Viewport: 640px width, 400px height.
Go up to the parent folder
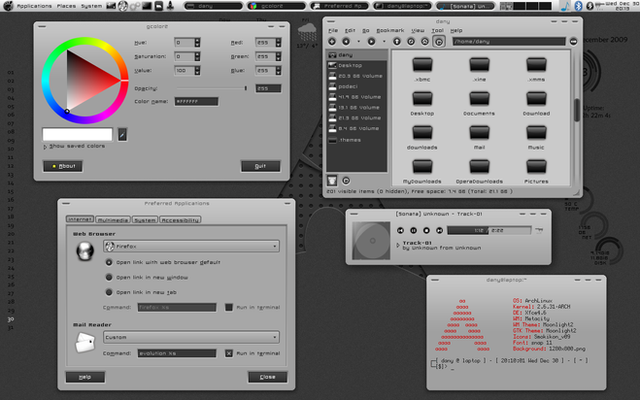click(x=397, y=41)
